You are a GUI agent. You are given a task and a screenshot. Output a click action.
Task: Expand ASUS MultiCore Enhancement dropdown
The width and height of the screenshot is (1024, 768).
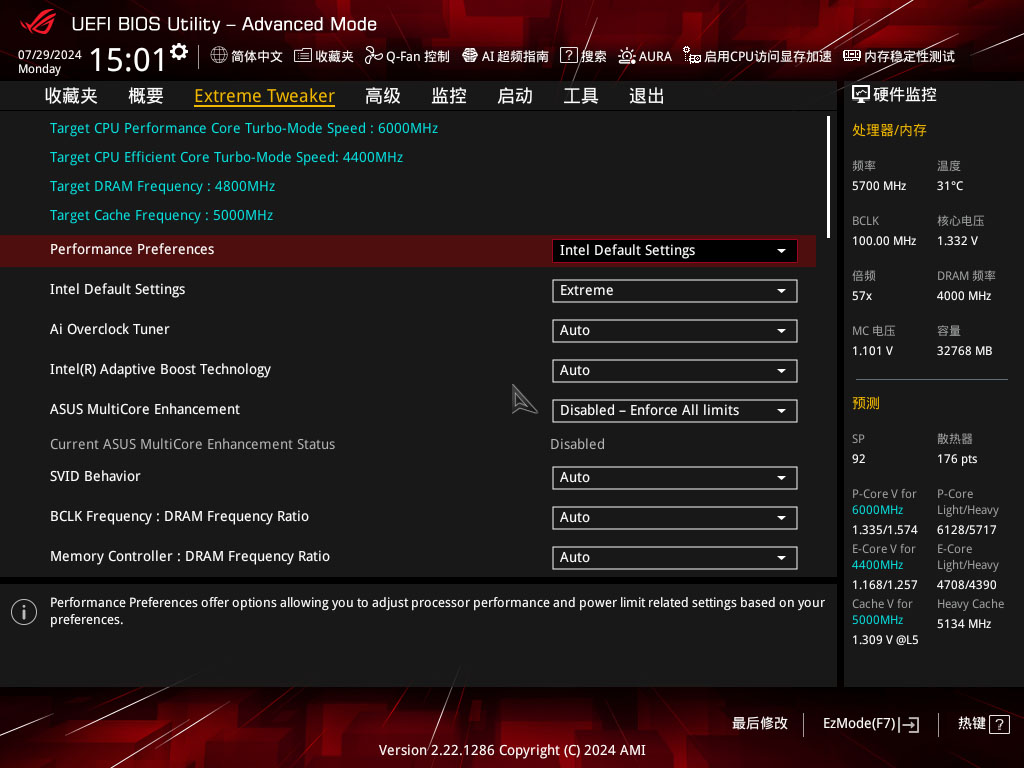point(675,411)
